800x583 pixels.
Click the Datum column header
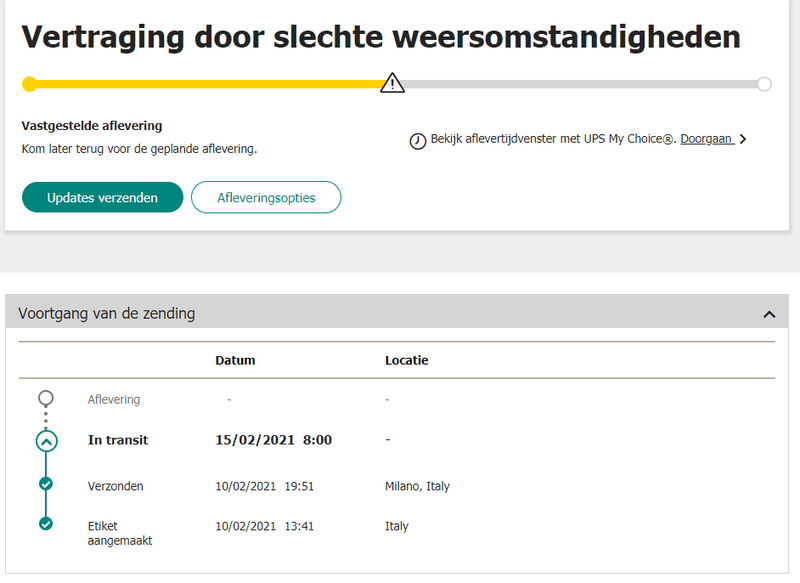coord(235,360)
